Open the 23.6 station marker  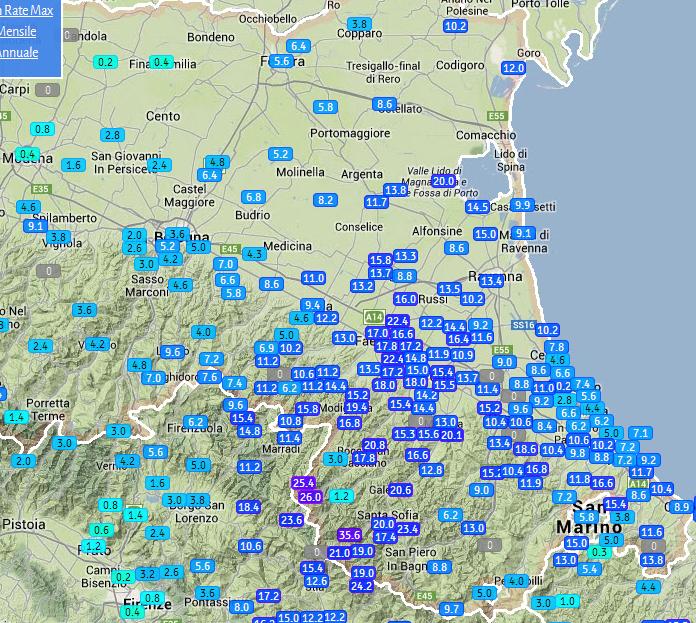point(291,520)
